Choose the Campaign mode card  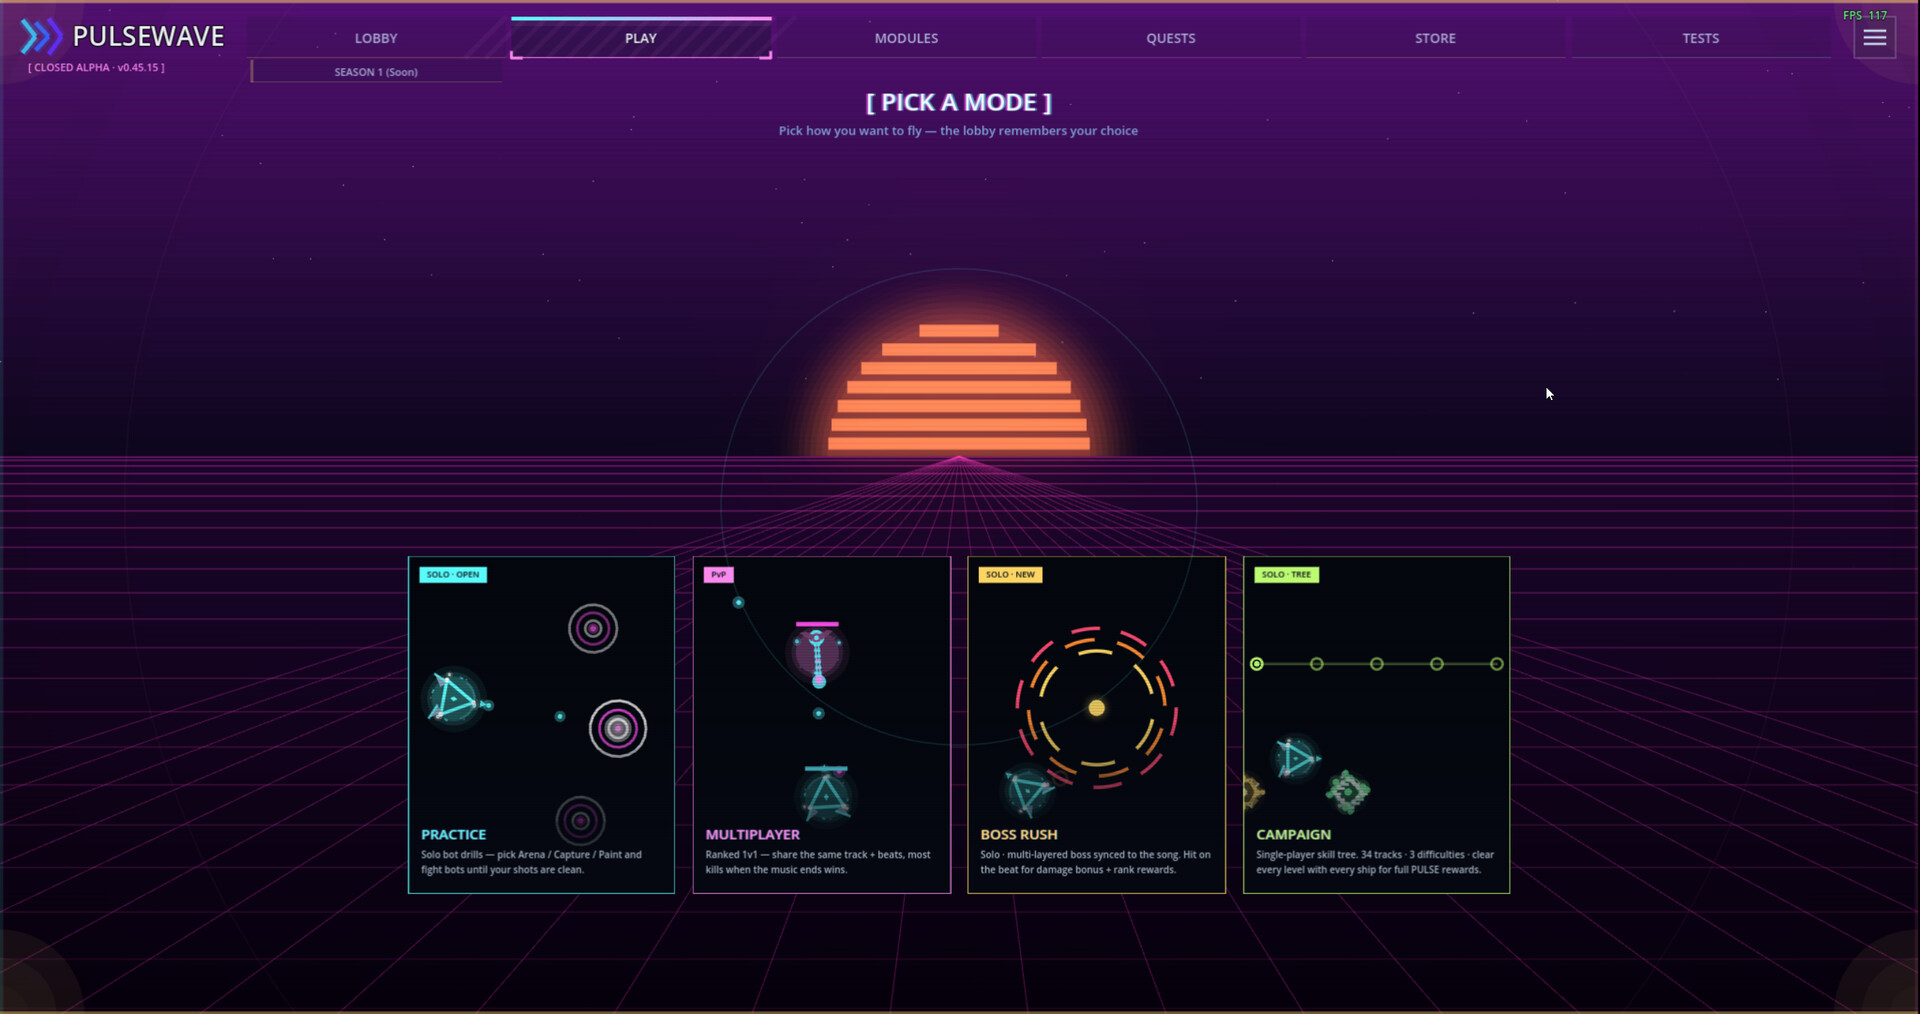pos(1376,725)
